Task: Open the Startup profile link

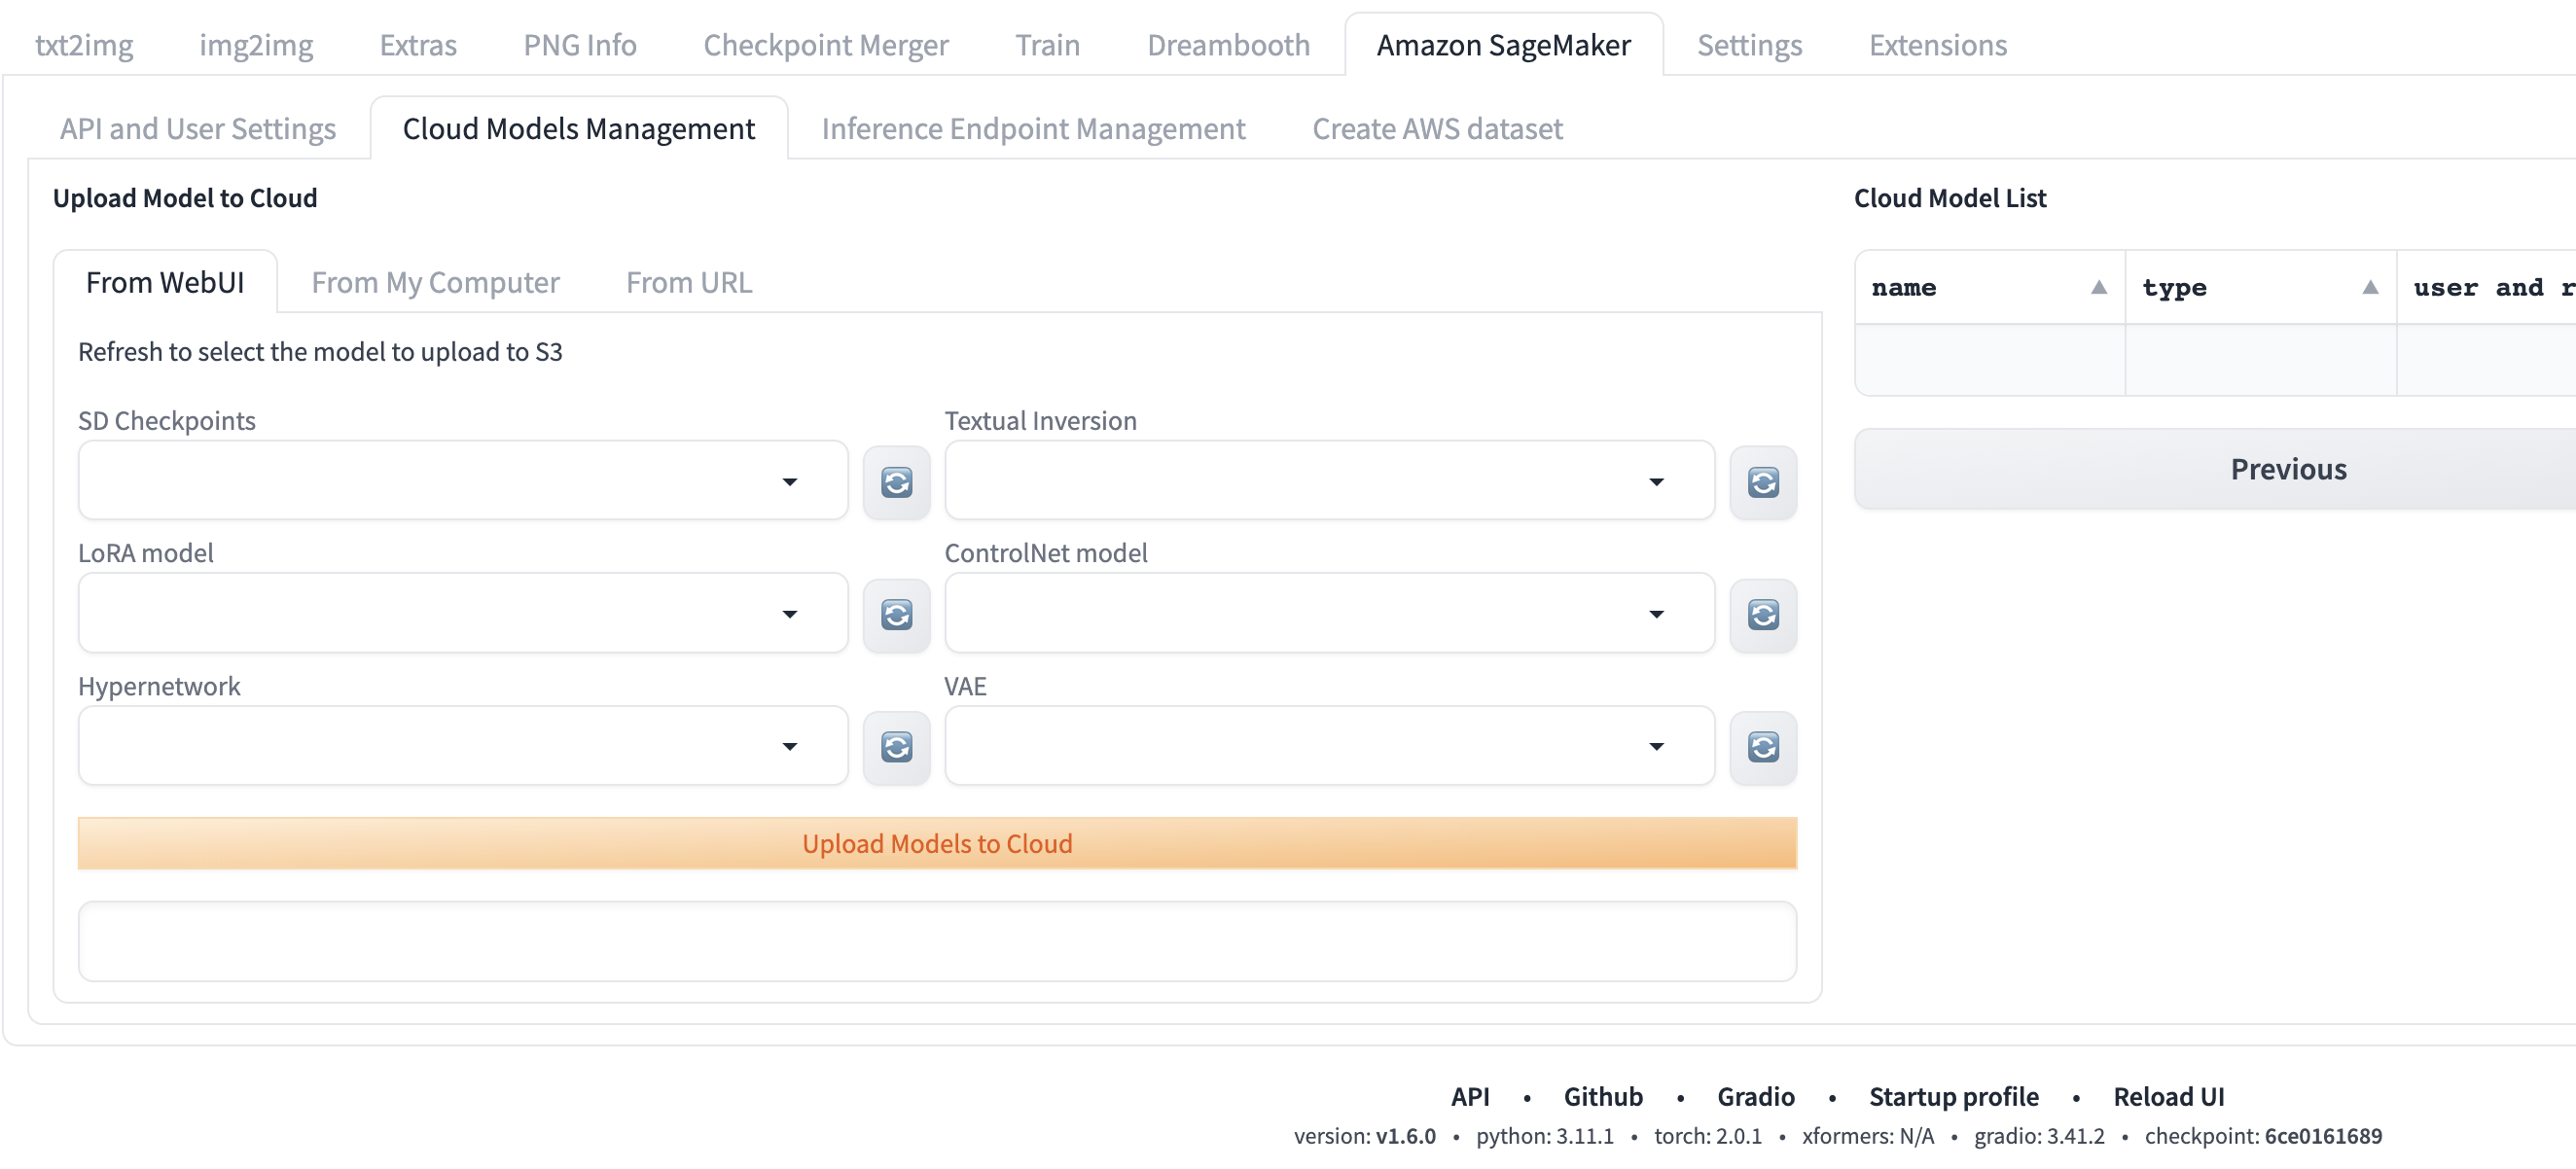Action: (1953, 1097)
